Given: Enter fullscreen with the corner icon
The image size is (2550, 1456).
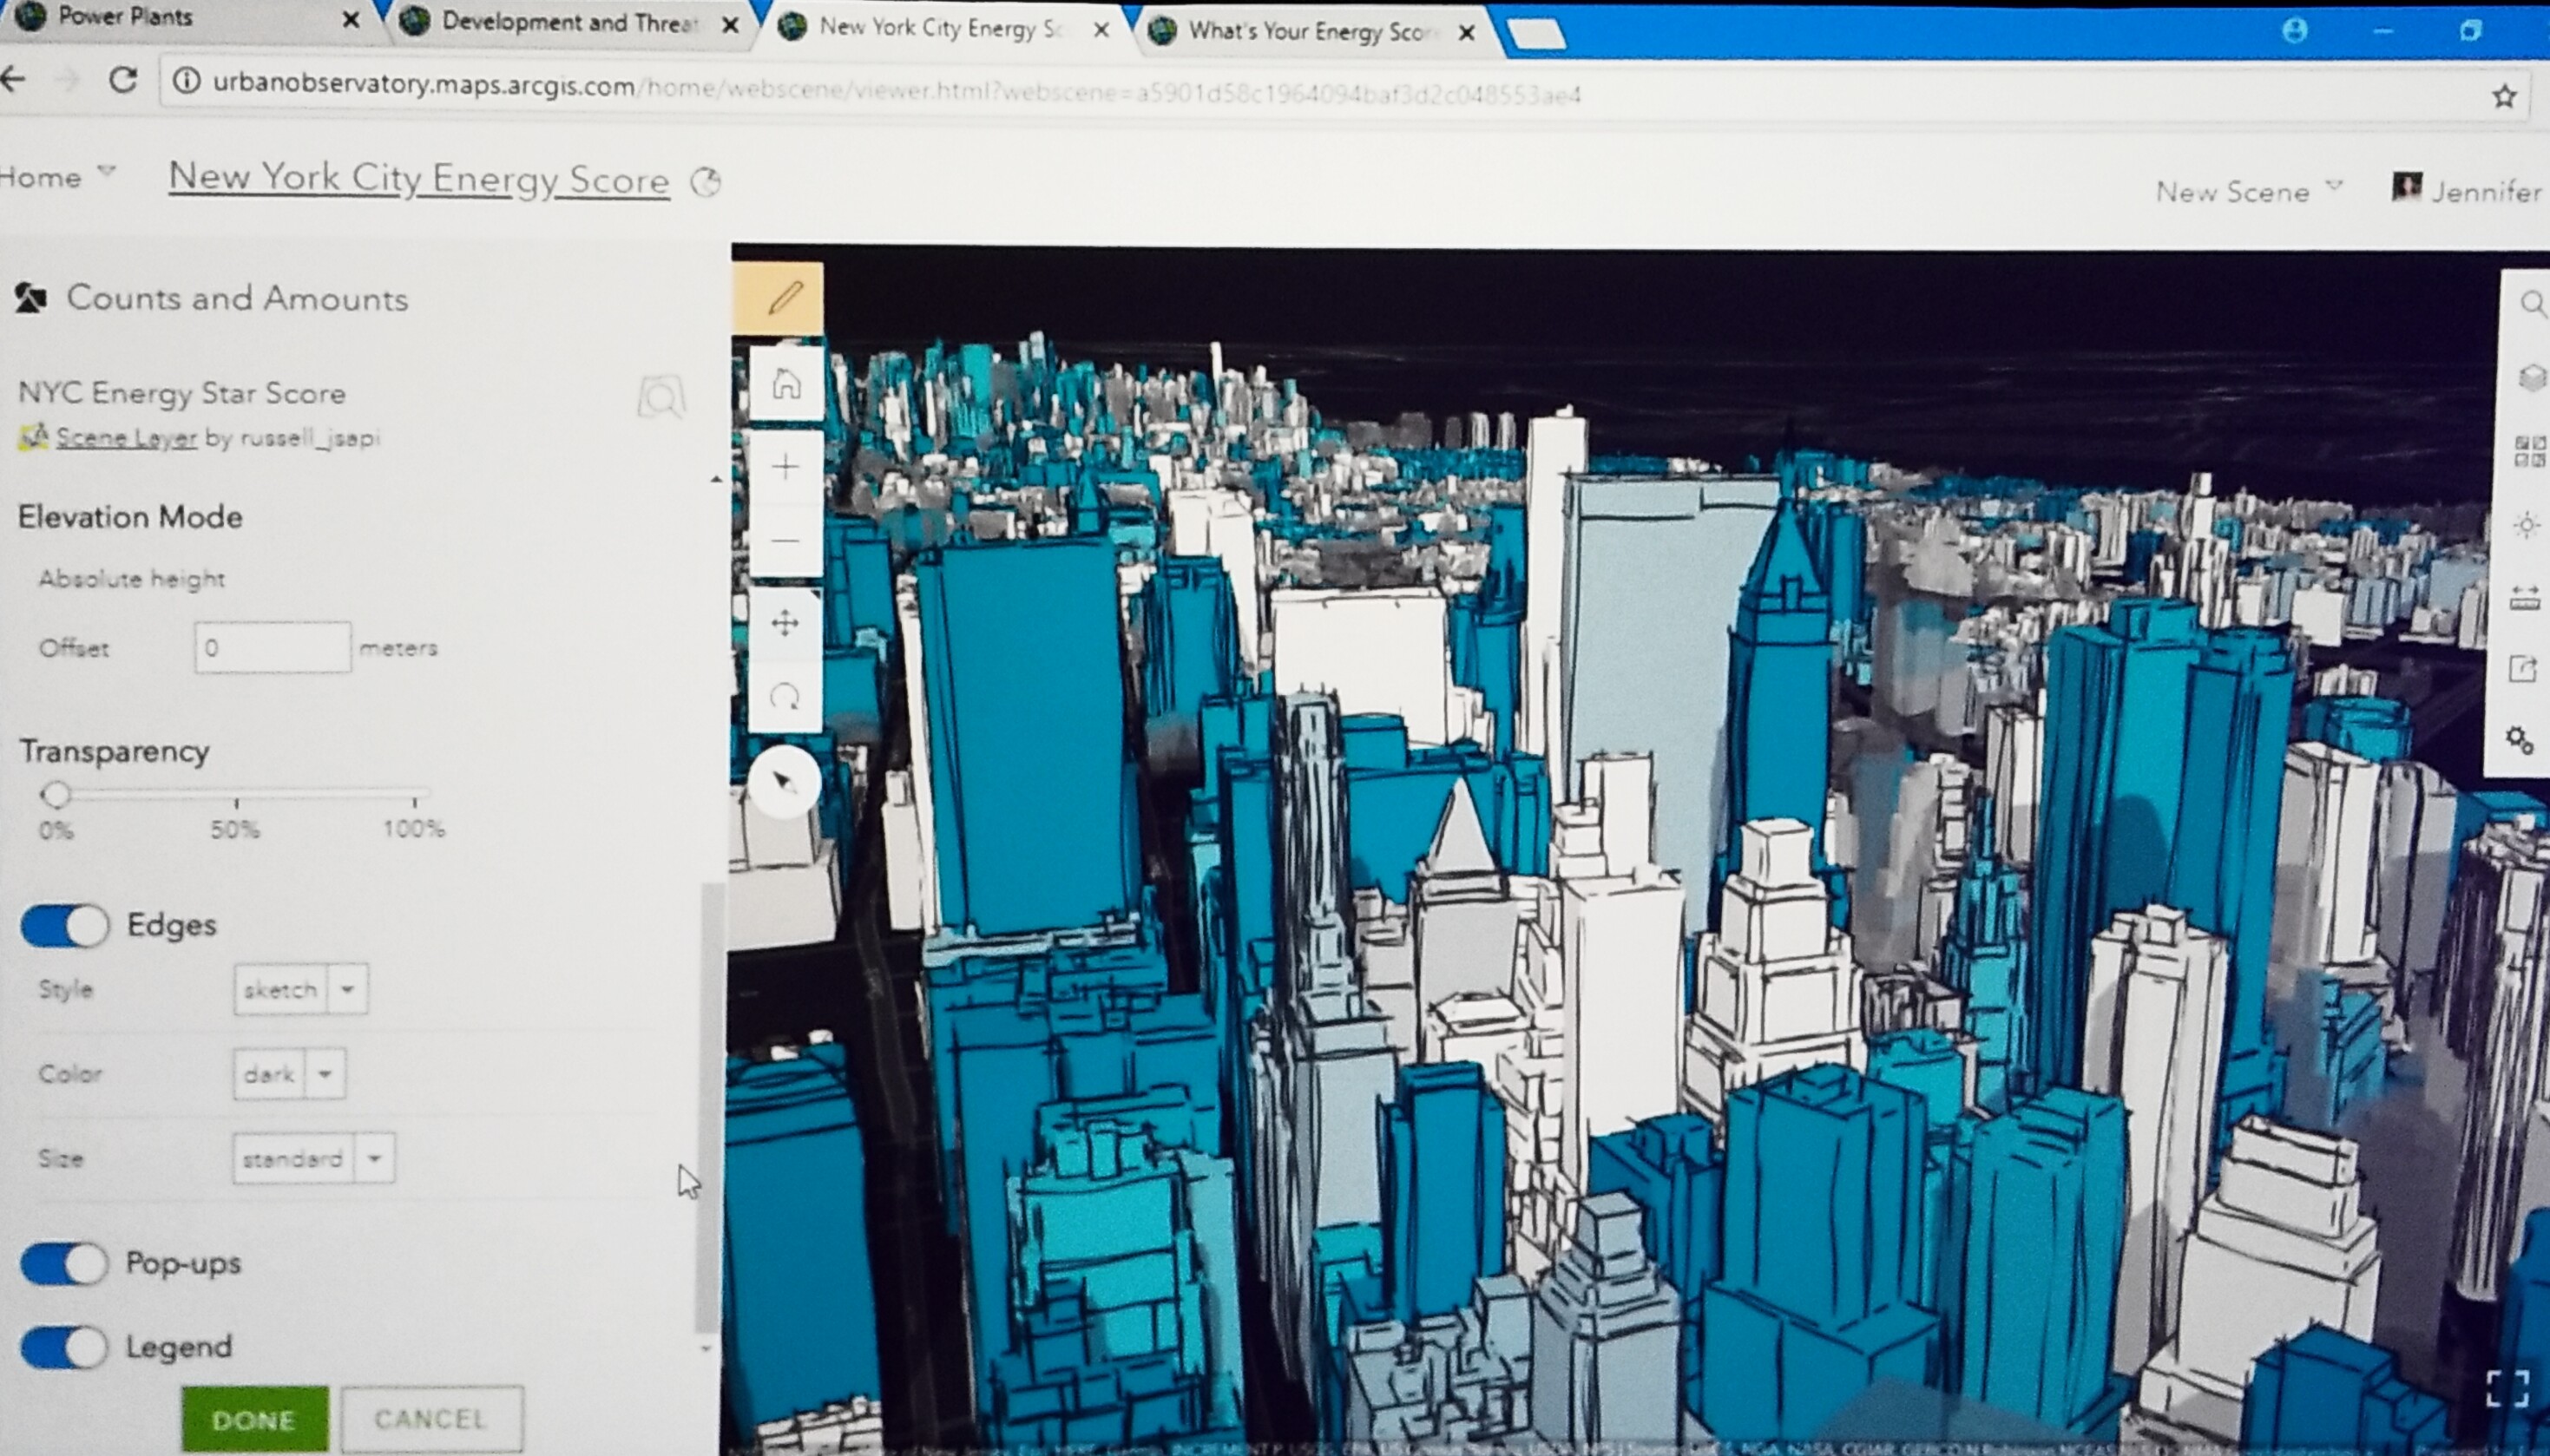Looking at the screenshot, I should (2507, 1388).
